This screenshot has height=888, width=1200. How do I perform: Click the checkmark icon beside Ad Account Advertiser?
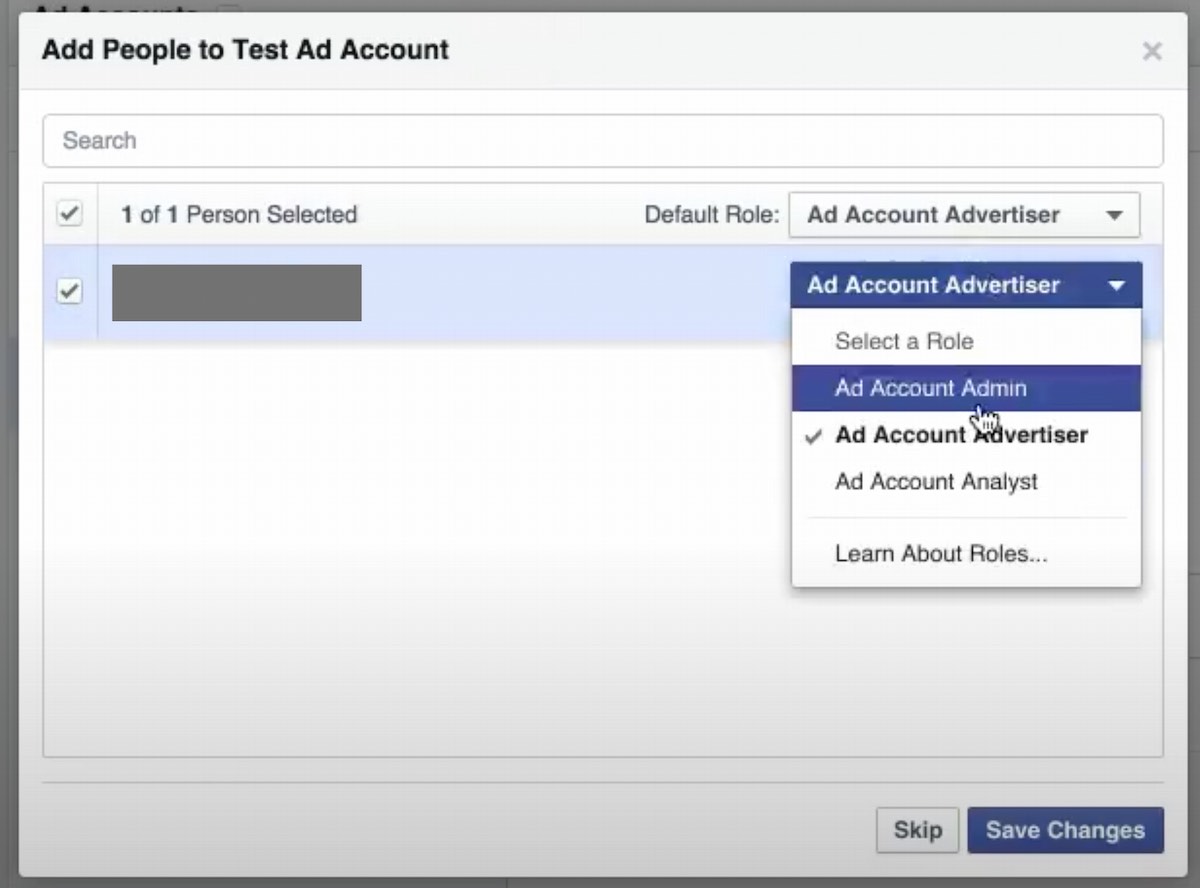coord(815,436)
